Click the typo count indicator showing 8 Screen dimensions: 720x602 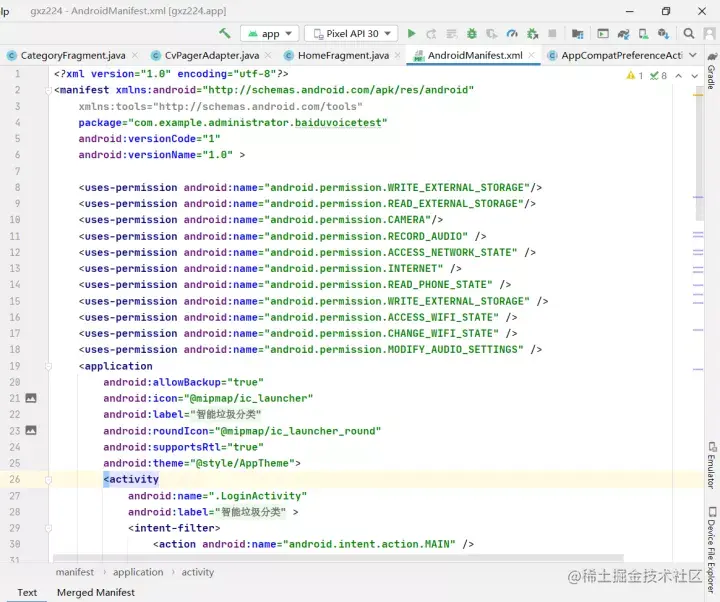click(658, 76)
